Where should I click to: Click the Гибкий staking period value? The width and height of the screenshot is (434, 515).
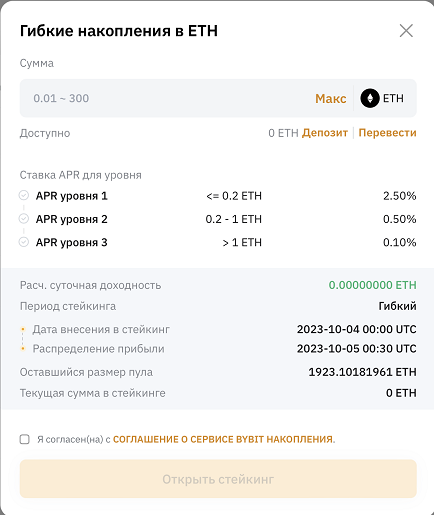point(397,306)
